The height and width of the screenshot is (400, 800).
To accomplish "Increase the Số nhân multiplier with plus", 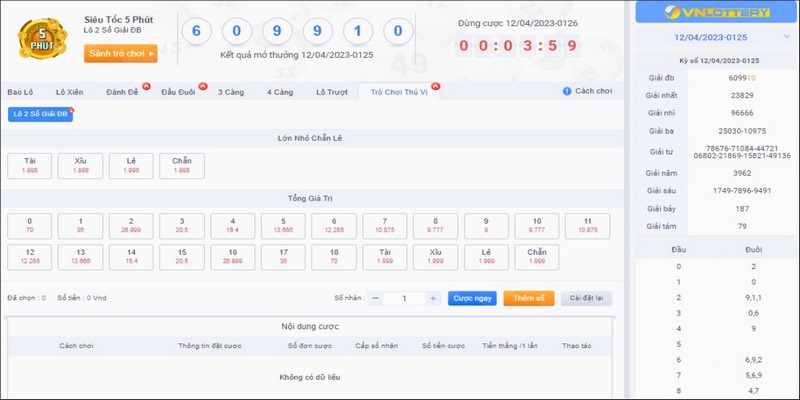I will 432,298.
